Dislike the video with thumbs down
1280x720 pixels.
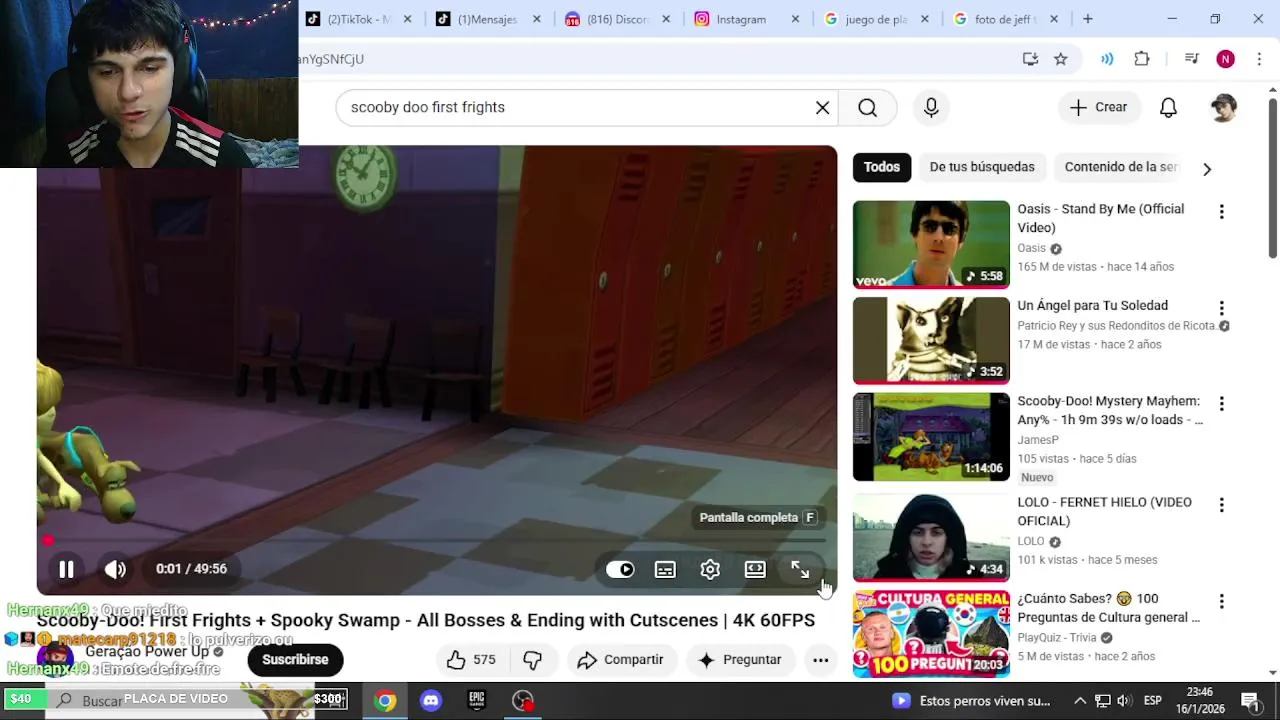(x=533, y=660)
